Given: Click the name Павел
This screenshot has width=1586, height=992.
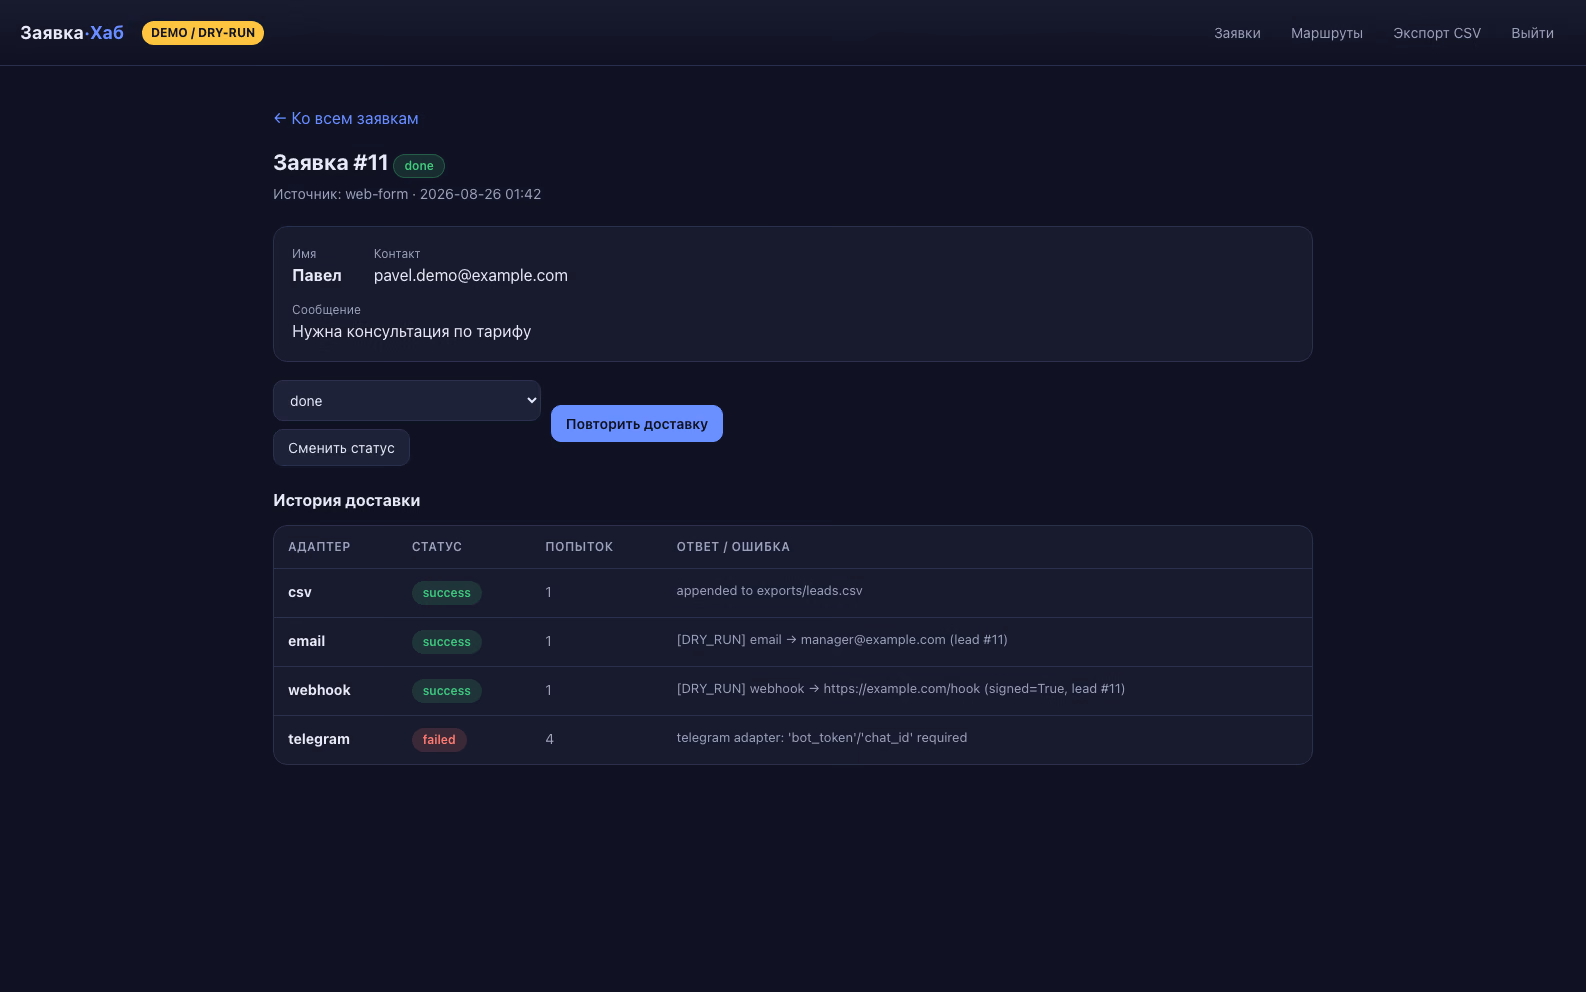Looking at the screenshot, I should [x=317, y=276].
